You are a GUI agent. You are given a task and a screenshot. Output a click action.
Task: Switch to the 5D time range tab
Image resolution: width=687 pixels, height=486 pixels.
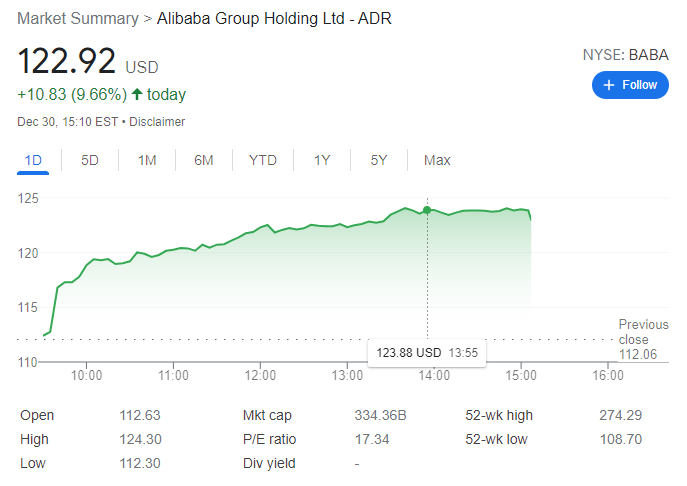click(90, 160)
